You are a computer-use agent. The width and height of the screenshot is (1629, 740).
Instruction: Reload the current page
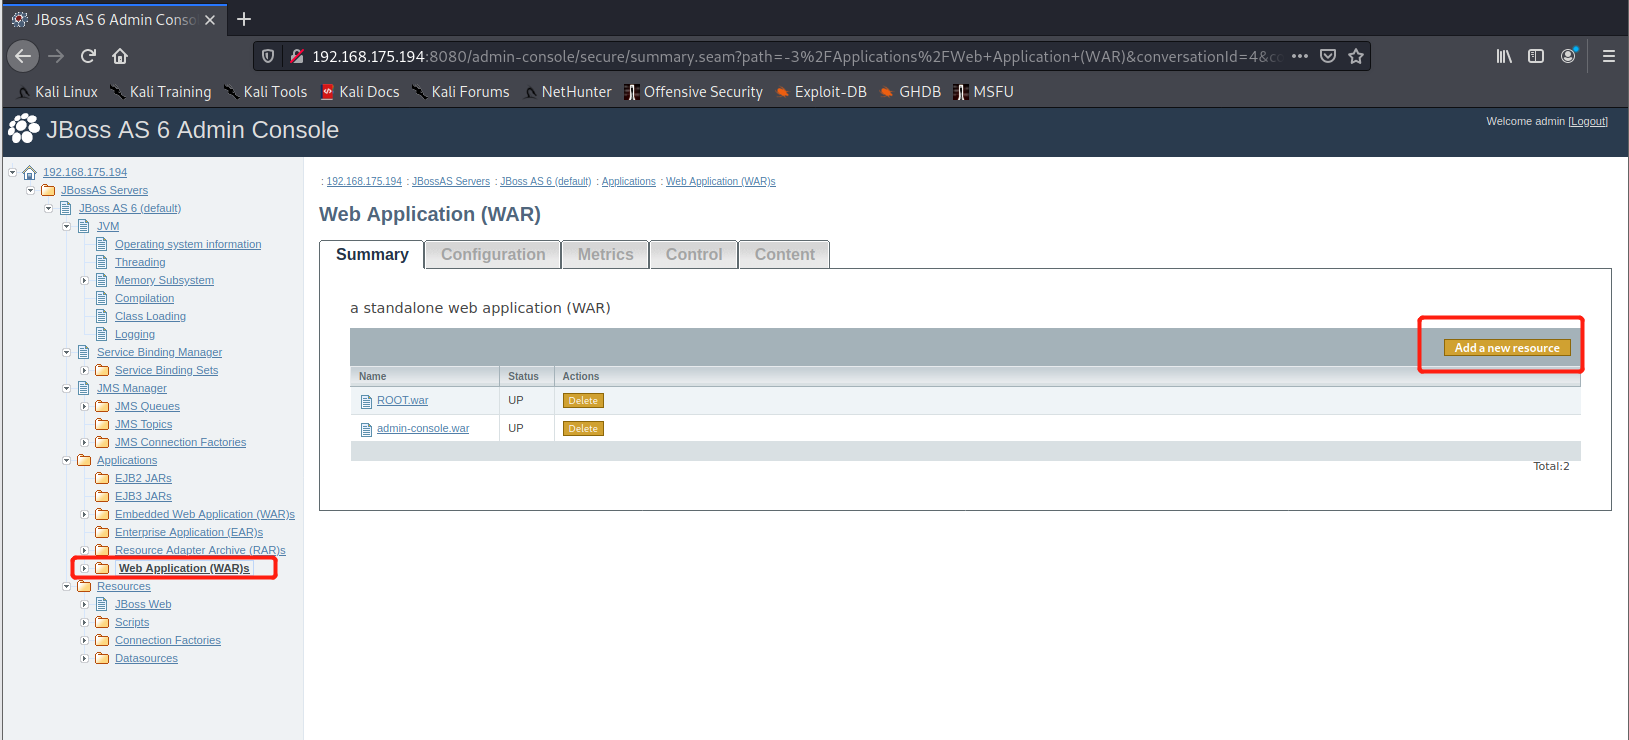tap(88, 56)
